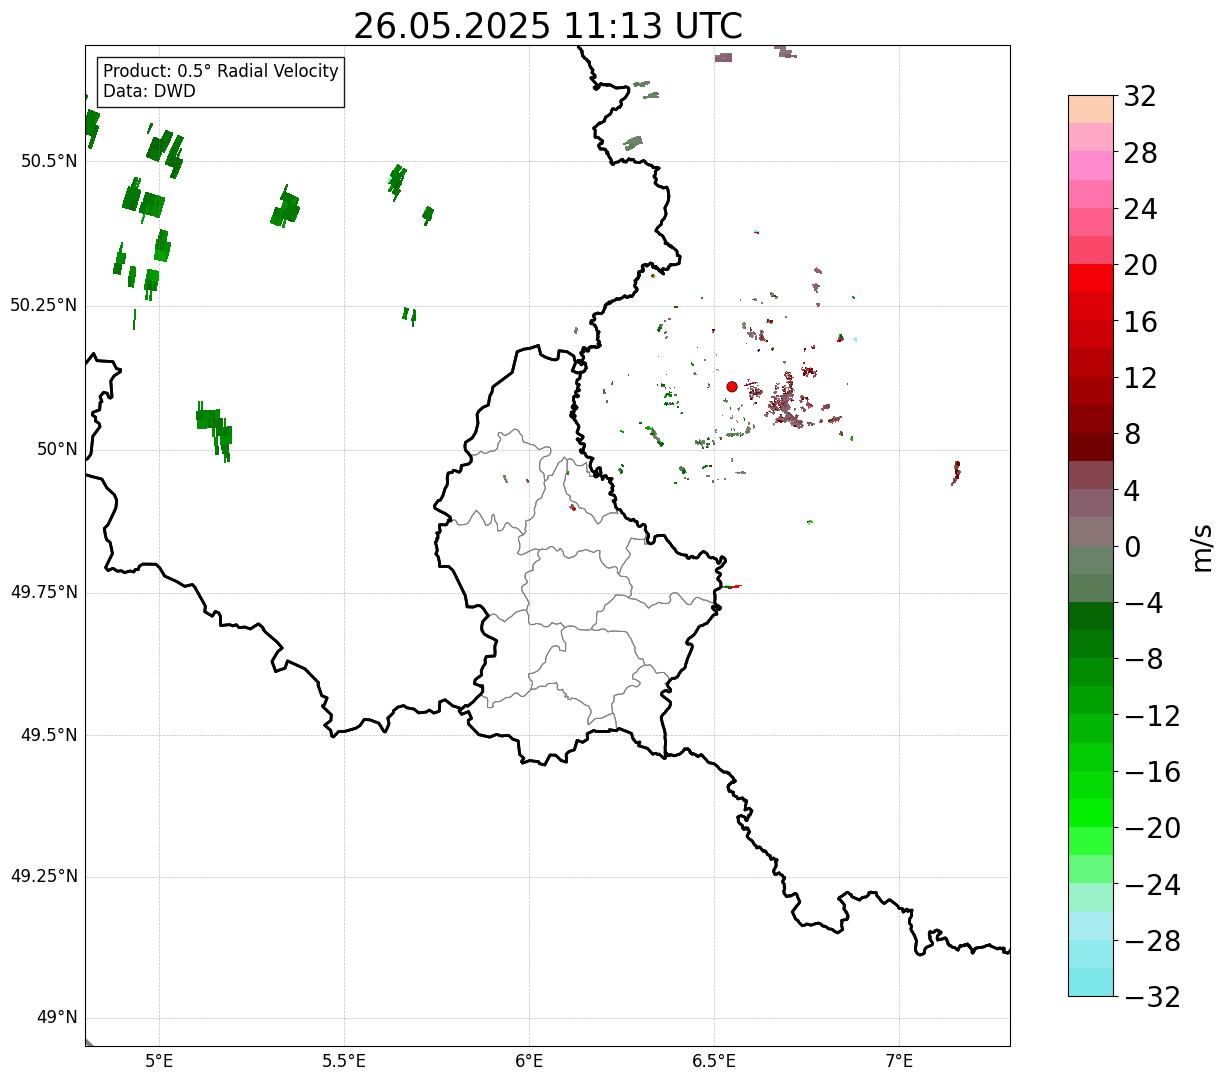Click longitude label 5.5°E
Viewport: 1225px width, 1081px height.
click(x=344, y=1060)
